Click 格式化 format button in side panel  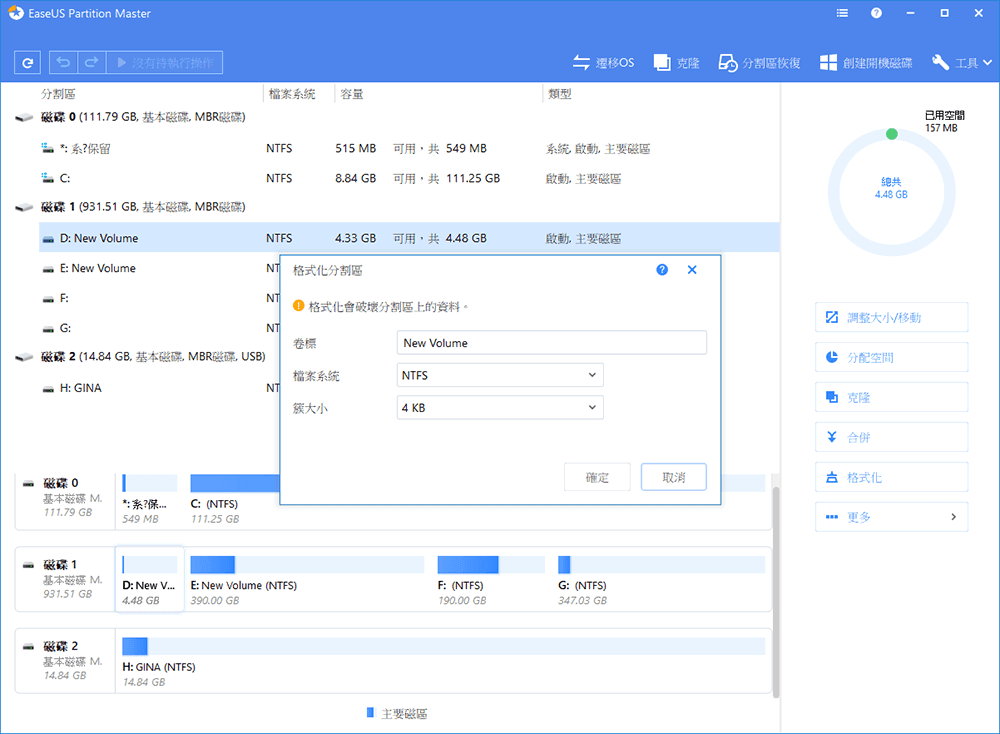coord(891,477)
